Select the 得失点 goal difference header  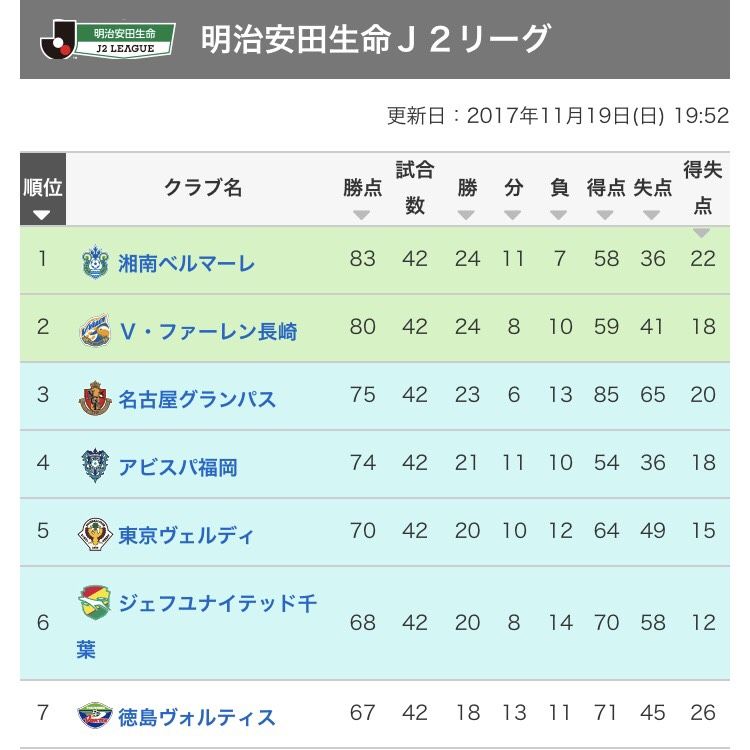click(702, 188)
